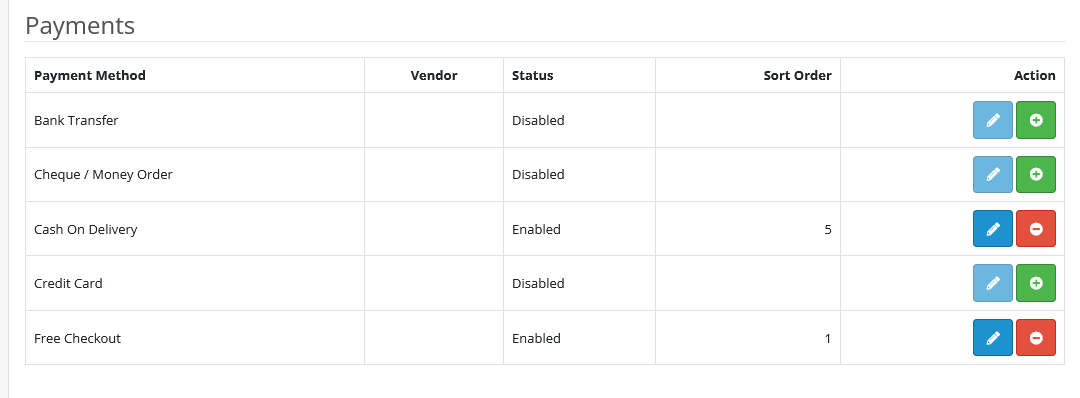Click the Payments page heading
1080x398 pixels.
coord(80,26)
